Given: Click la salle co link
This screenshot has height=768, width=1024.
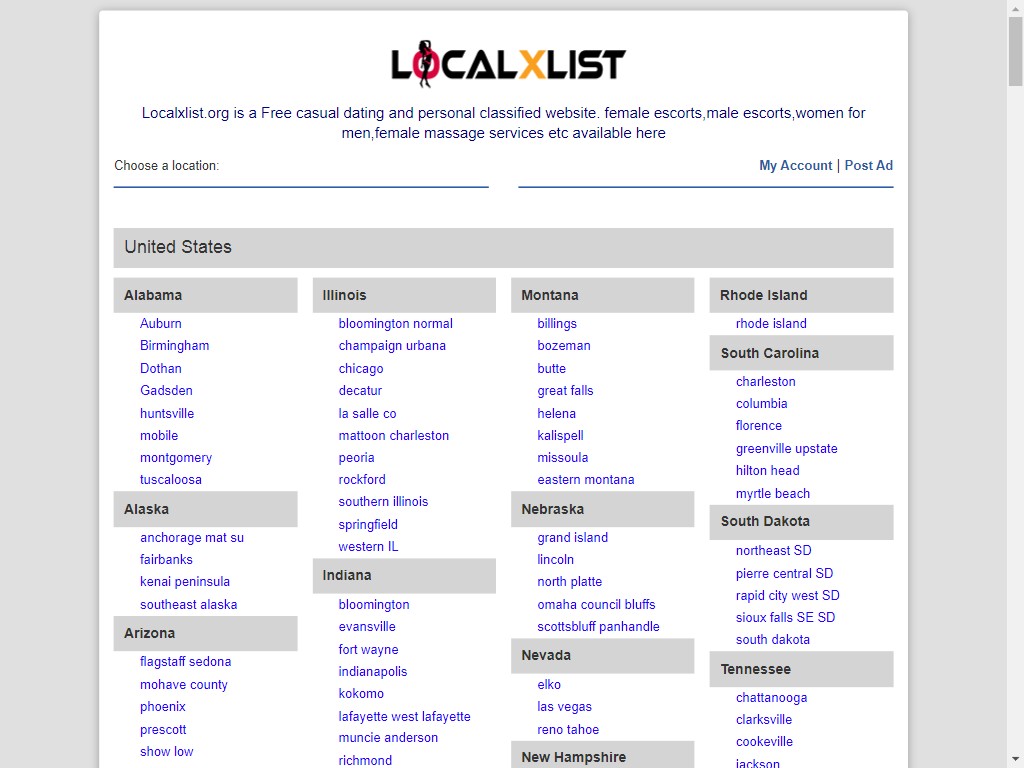Looking at the screenshot, I should tap(367, 413).
